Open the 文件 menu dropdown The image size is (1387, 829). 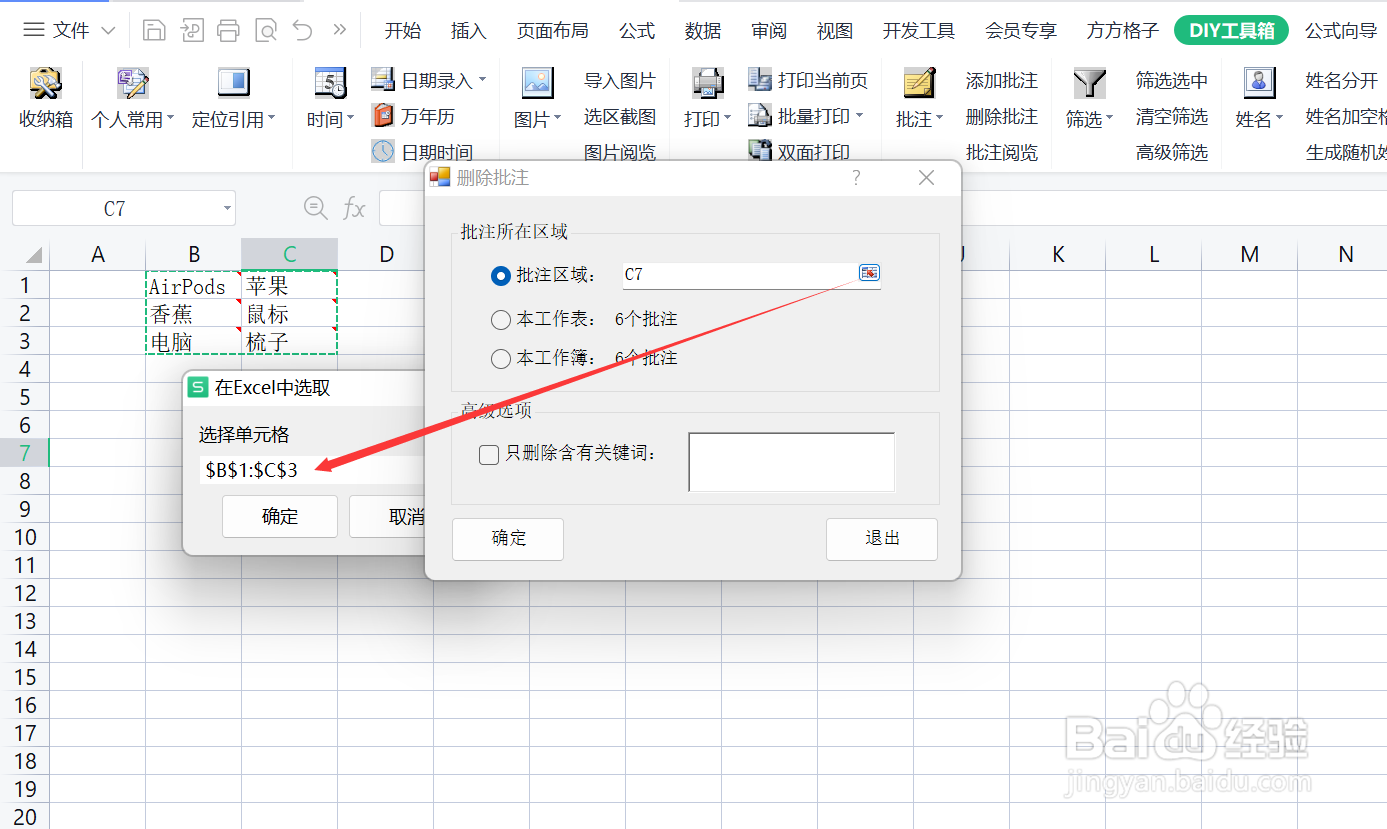click(x=69, y=30)
